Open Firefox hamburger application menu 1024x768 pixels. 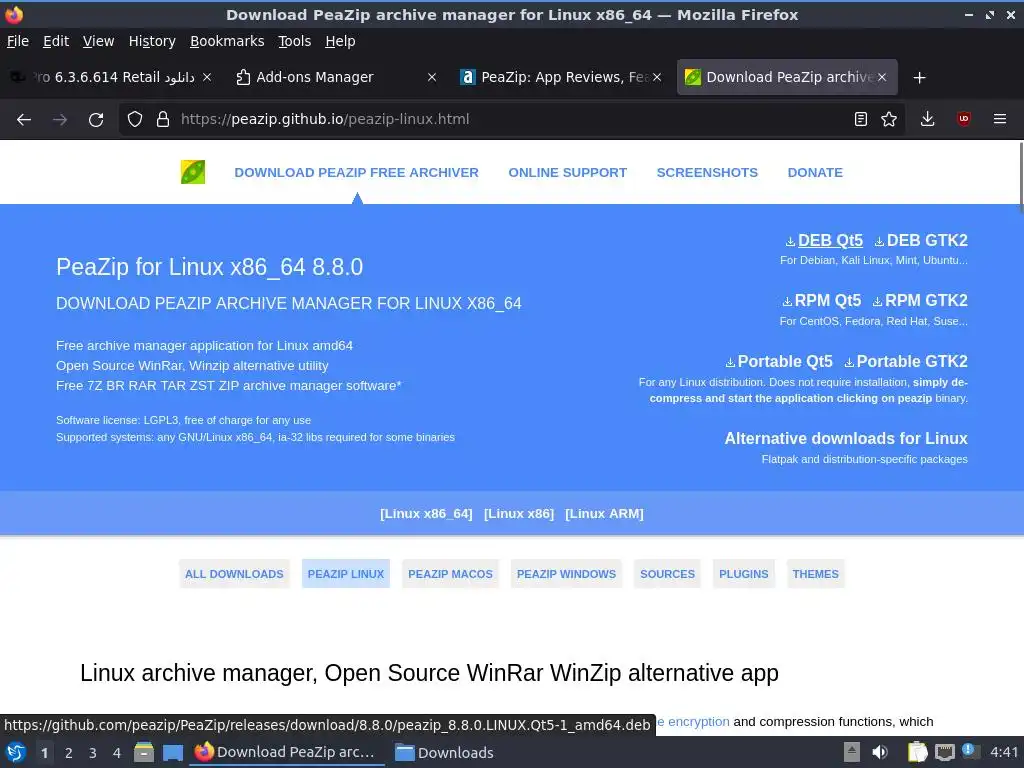point(1000,119)
